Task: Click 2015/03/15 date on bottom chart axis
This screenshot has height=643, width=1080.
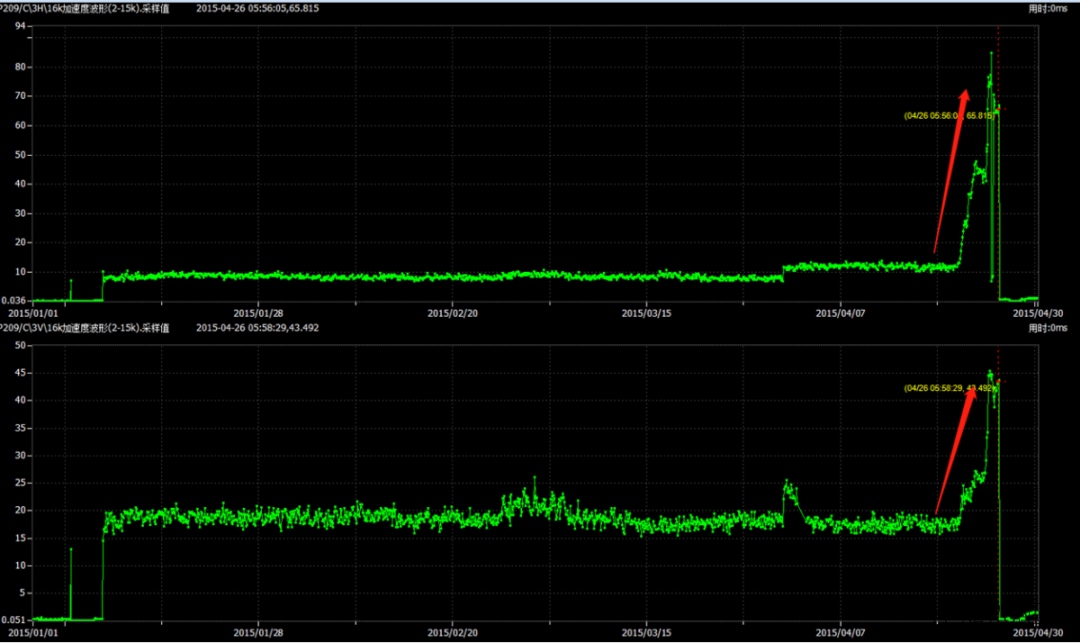Action: coord(646,632)
